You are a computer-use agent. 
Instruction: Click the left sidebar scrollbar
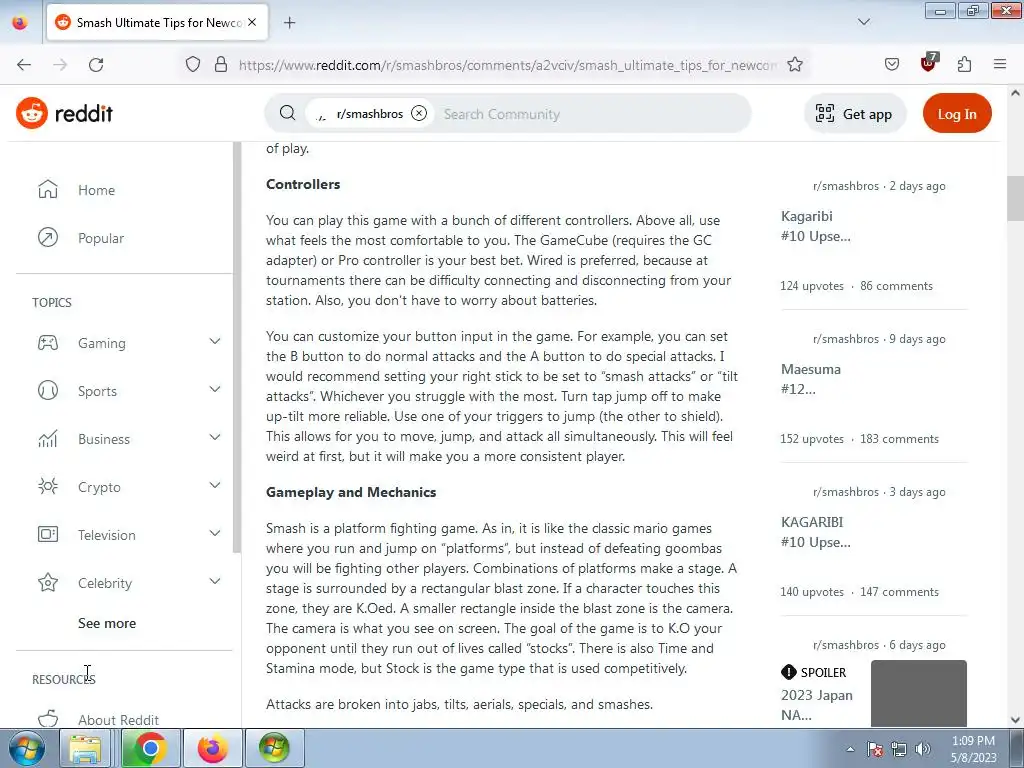237,346
